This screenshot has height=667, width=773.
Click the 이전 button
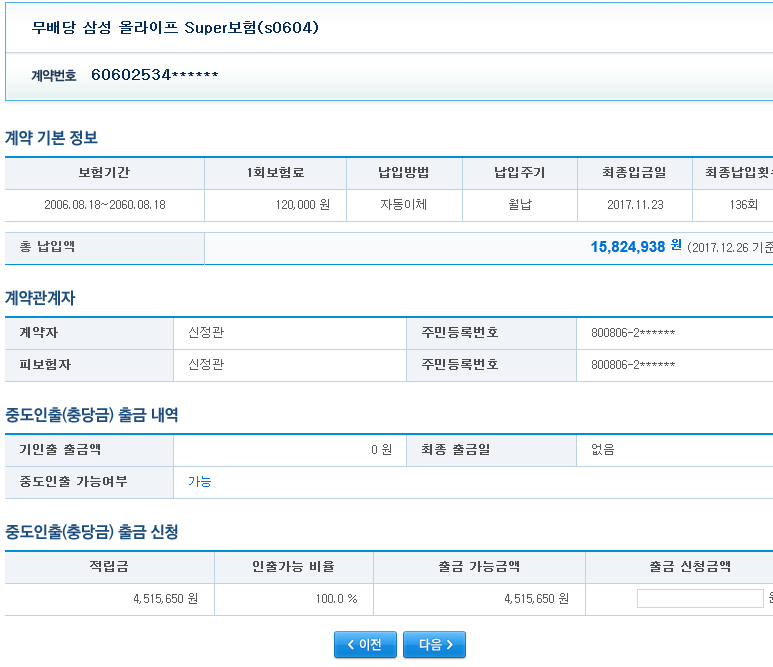pos(365,645)
